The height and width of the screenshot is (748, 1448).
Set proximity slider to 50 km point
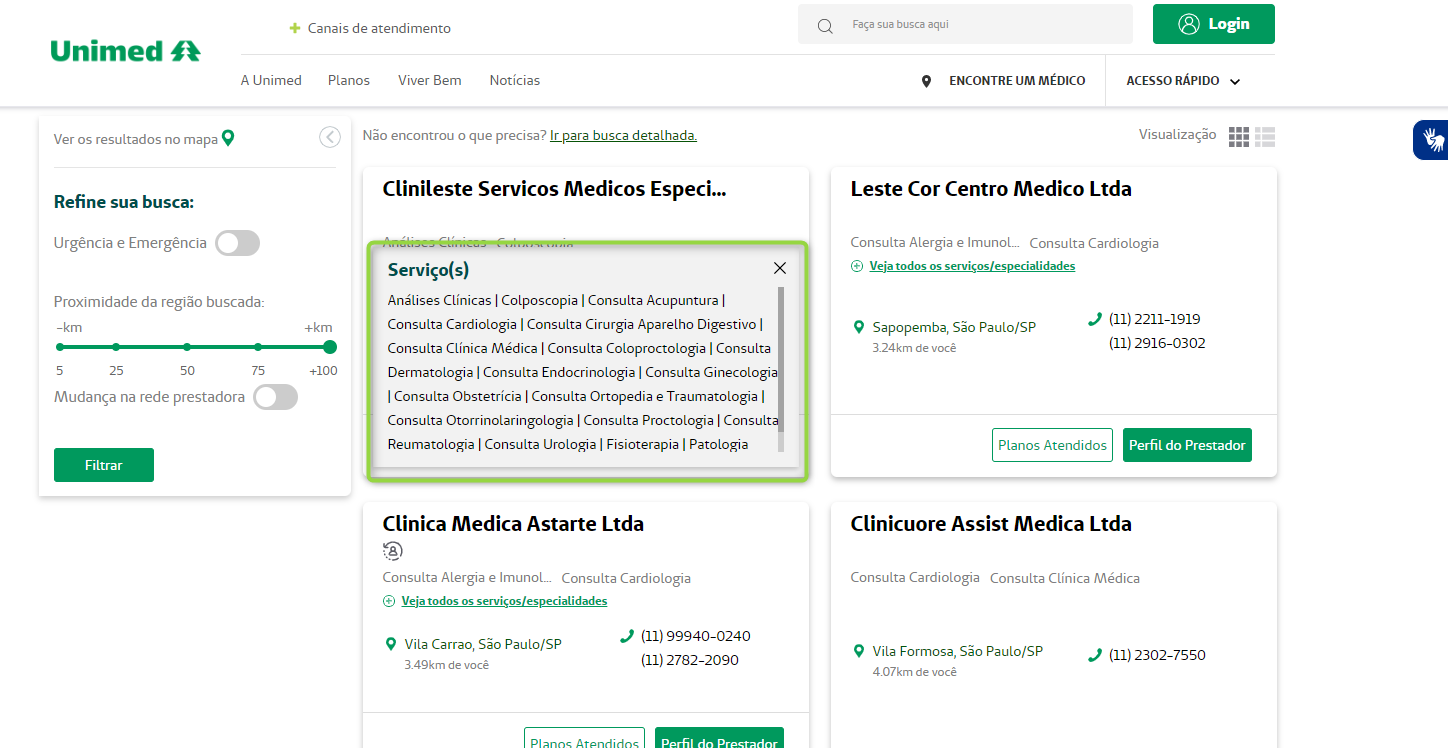click(187, 347)
